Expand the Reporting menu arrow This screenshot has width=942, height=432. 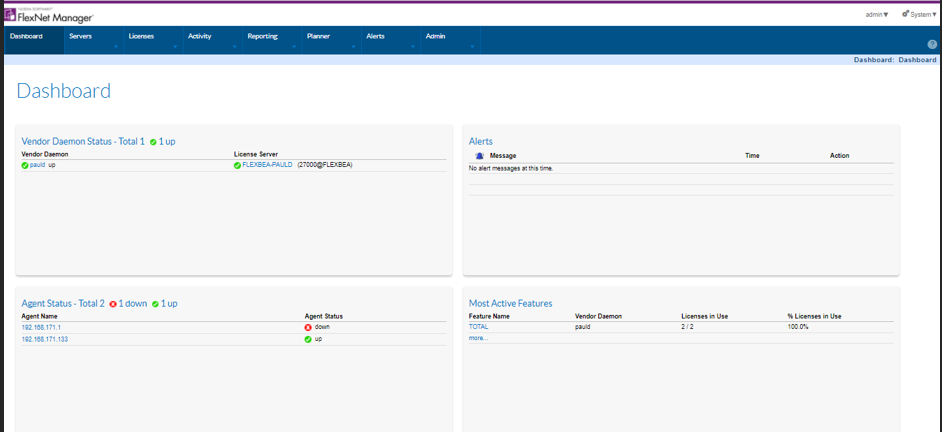point(294,47)
